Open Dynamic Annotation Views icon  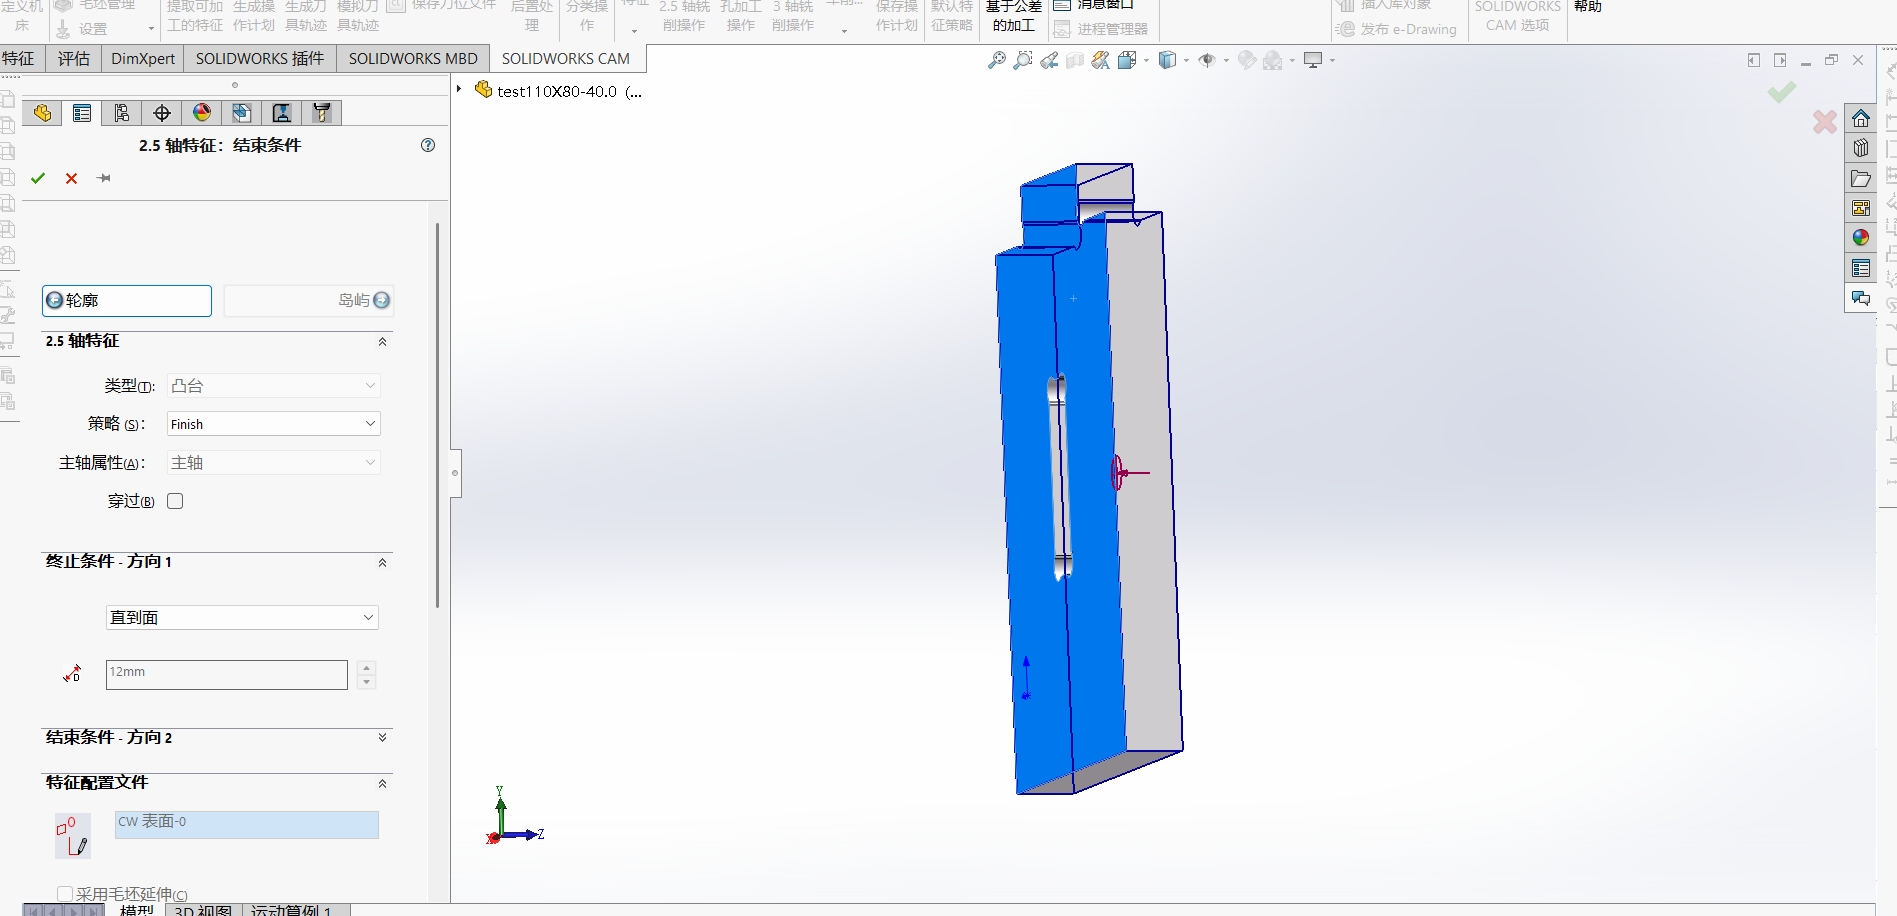(x=1101, y=61)
